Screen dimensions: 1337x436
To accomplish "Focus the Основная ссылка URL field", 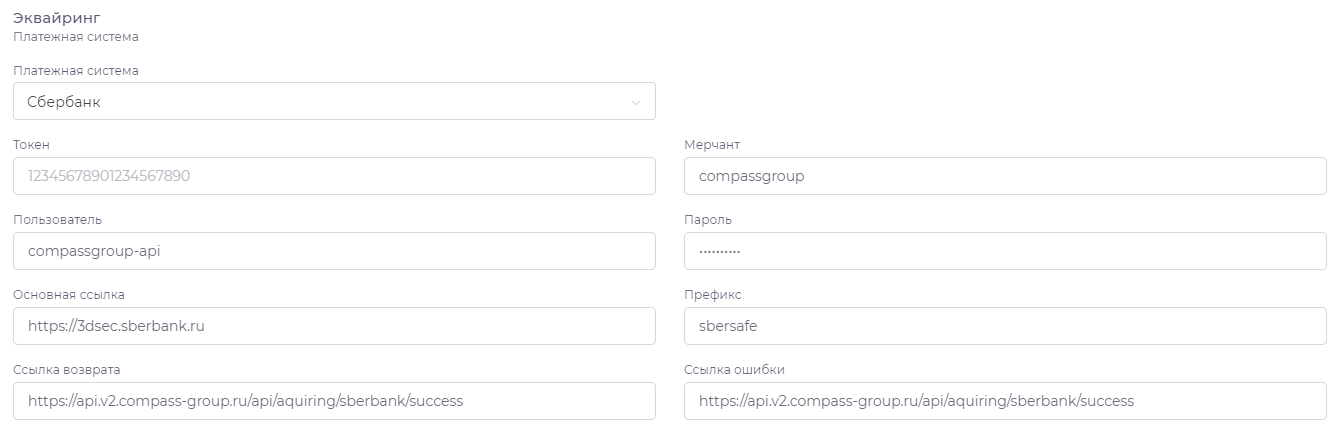I will pyautogui.click(x=334, y=326).
